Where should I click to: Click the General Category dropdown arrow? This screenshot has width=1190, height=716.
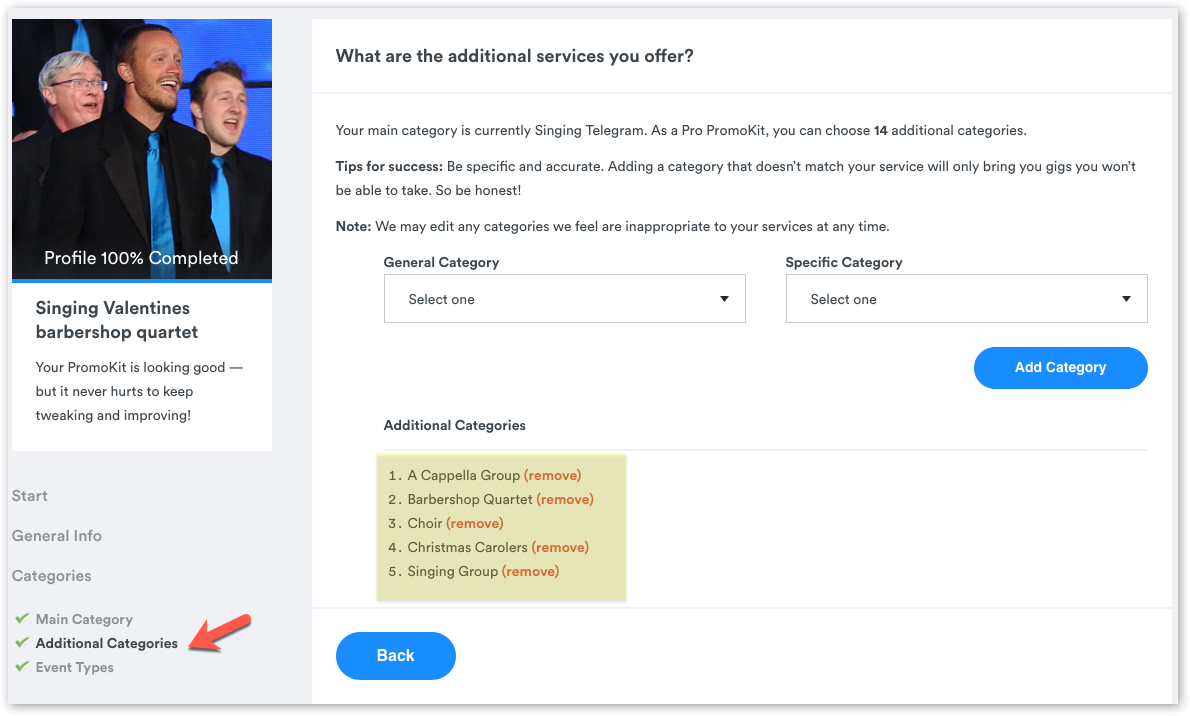(724, 299)
